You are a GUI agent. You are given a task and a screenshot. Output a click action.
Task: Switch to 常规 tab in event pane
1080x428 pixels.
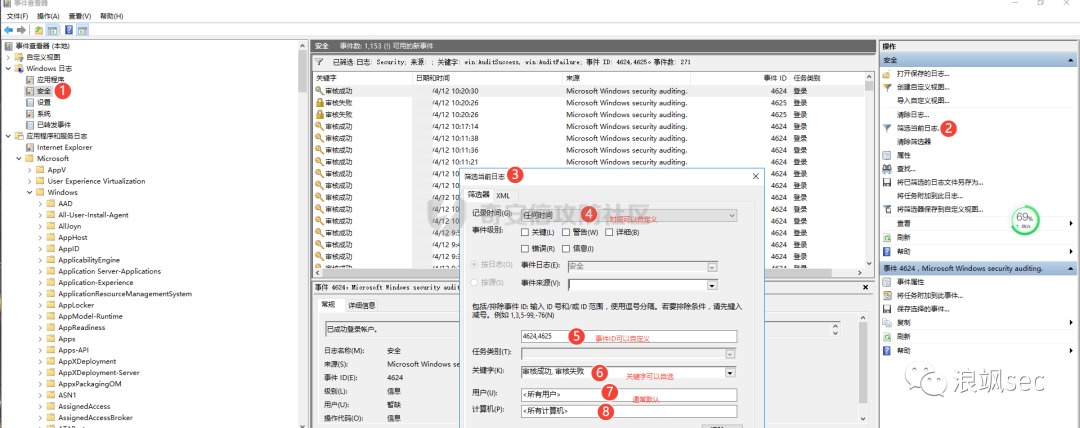pos(328,305)
